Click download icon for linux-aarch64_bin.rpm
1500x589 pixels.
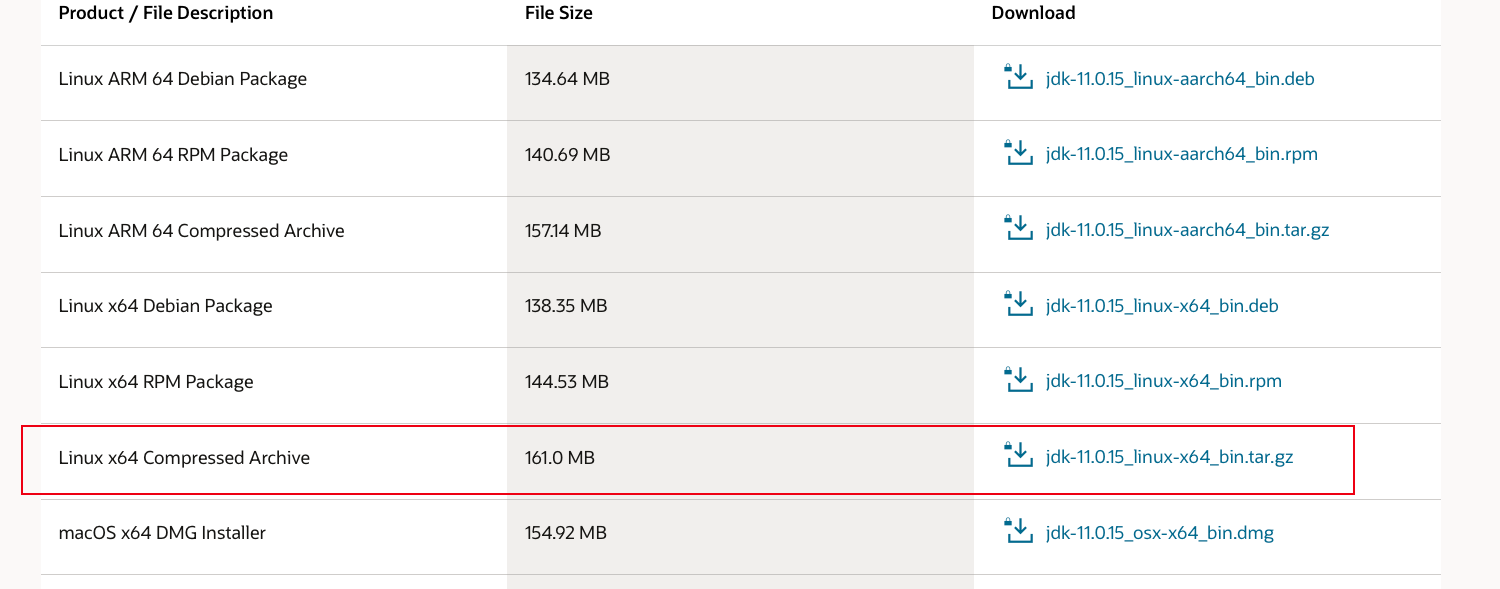[1016, 153]
